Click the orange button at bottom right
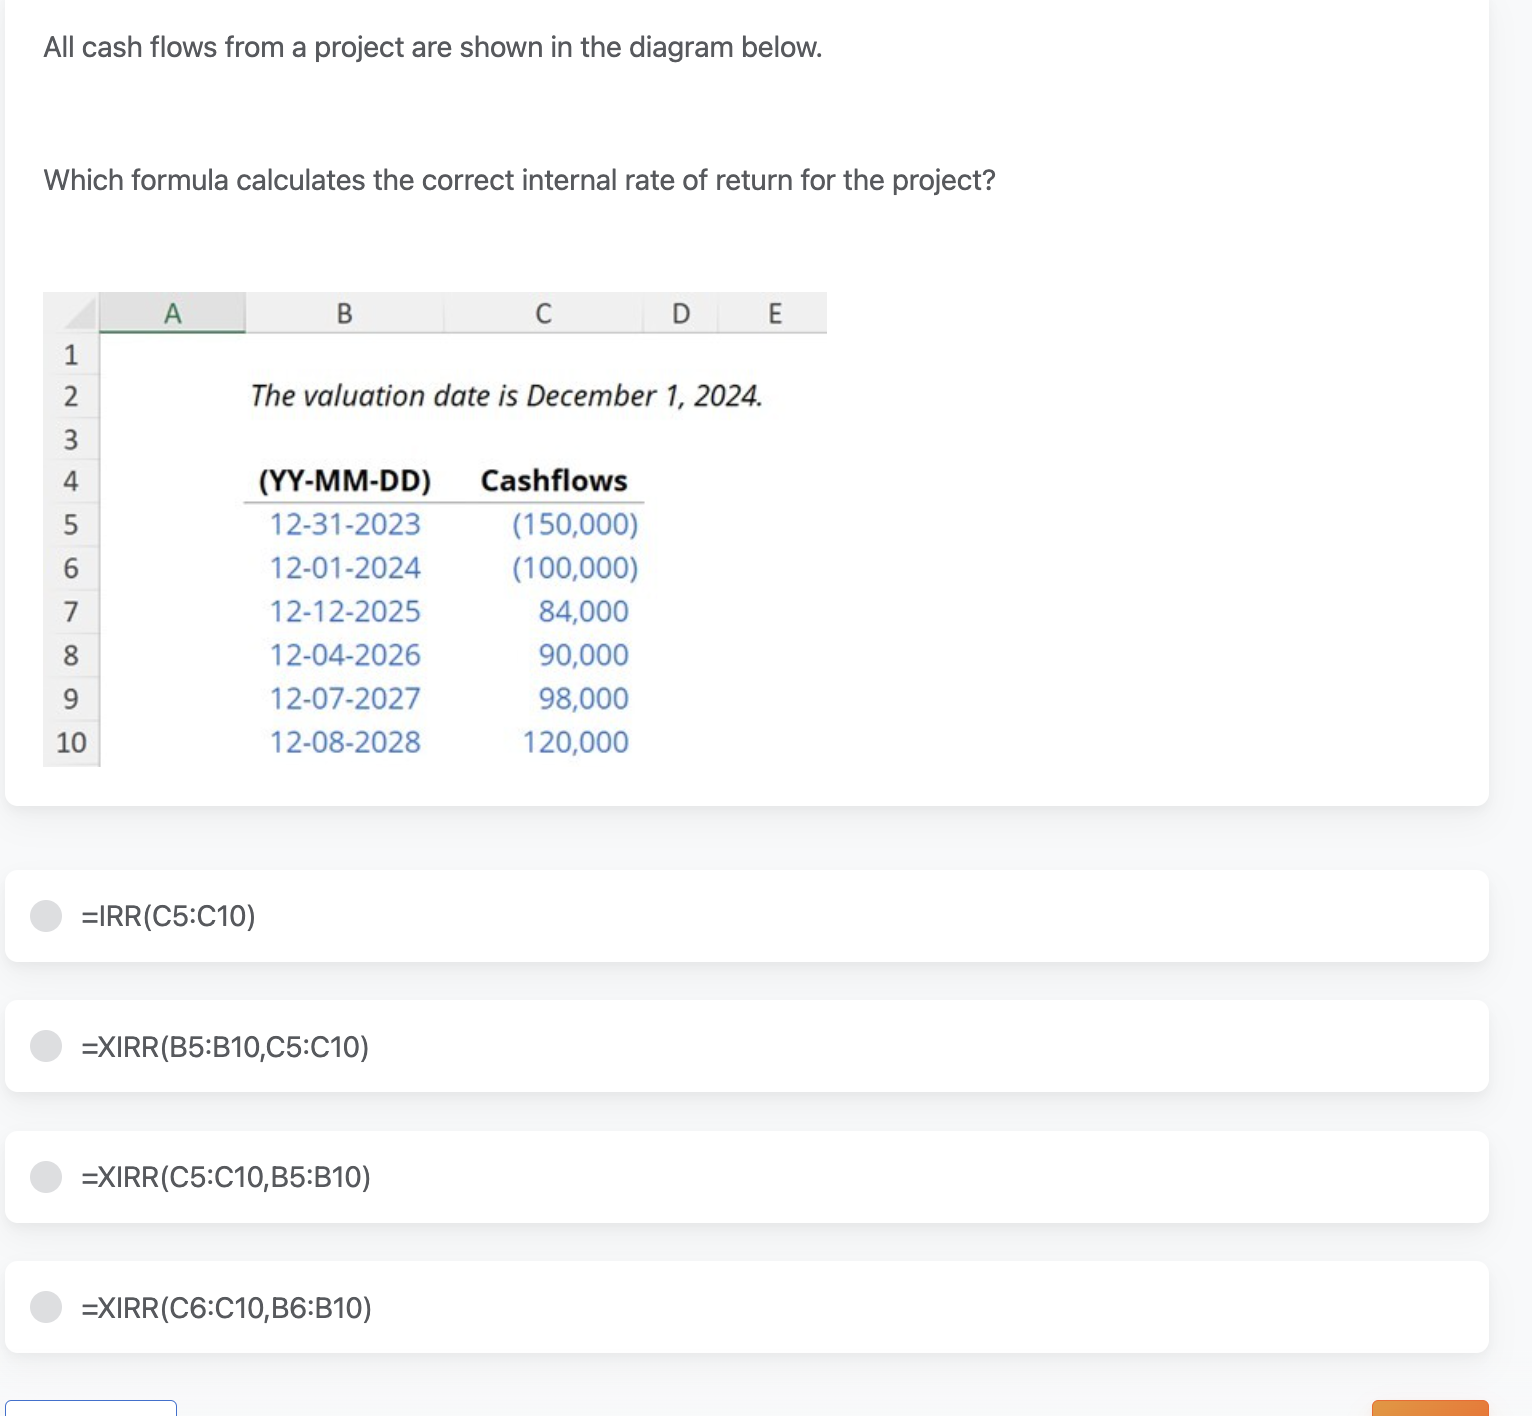The width and height of the screenshot is (1532, 1416). 1430,1408
